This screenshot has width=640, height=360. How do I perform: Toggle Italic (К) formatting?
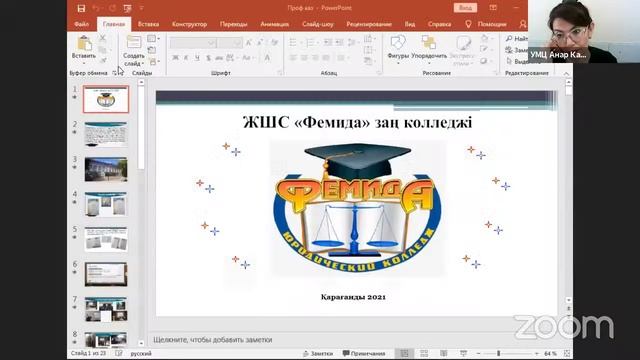pos(186,58)
